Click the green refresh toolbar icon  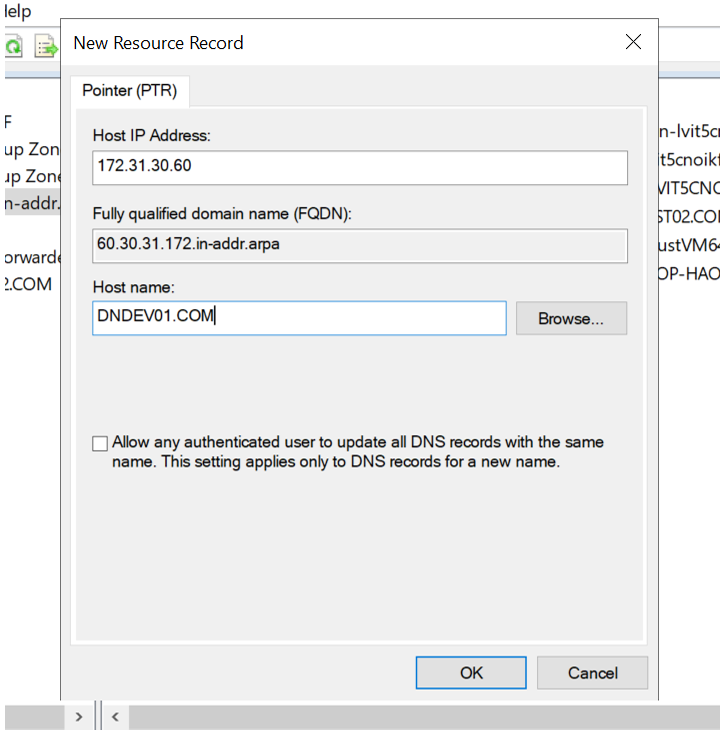pyautogui.click(x=13, y=47)
